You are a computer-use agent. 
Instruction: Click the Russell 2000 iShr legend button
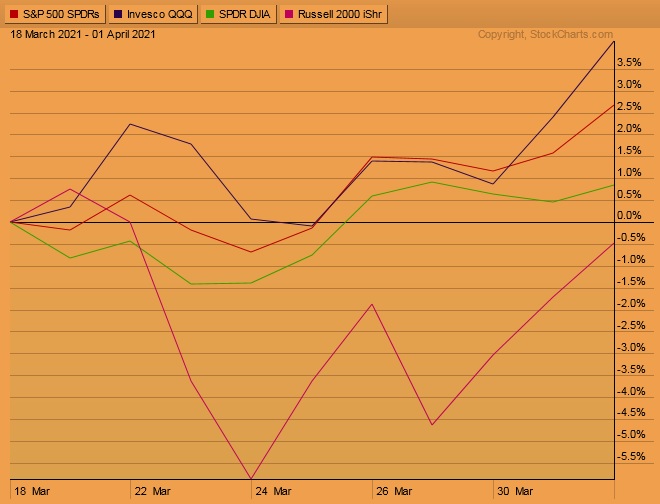coord(333,14)
